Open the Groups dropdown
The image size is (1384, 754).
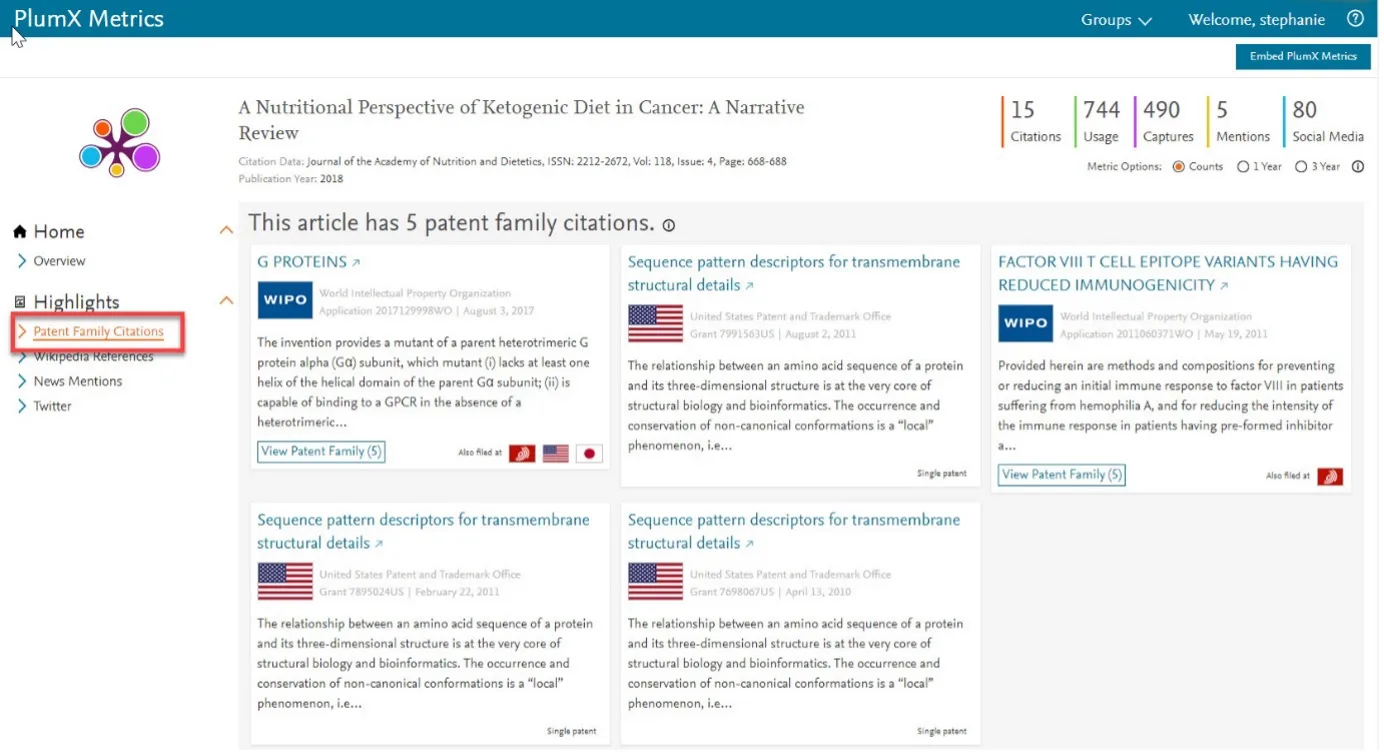pyautogui.click(x=1116, y=19)
